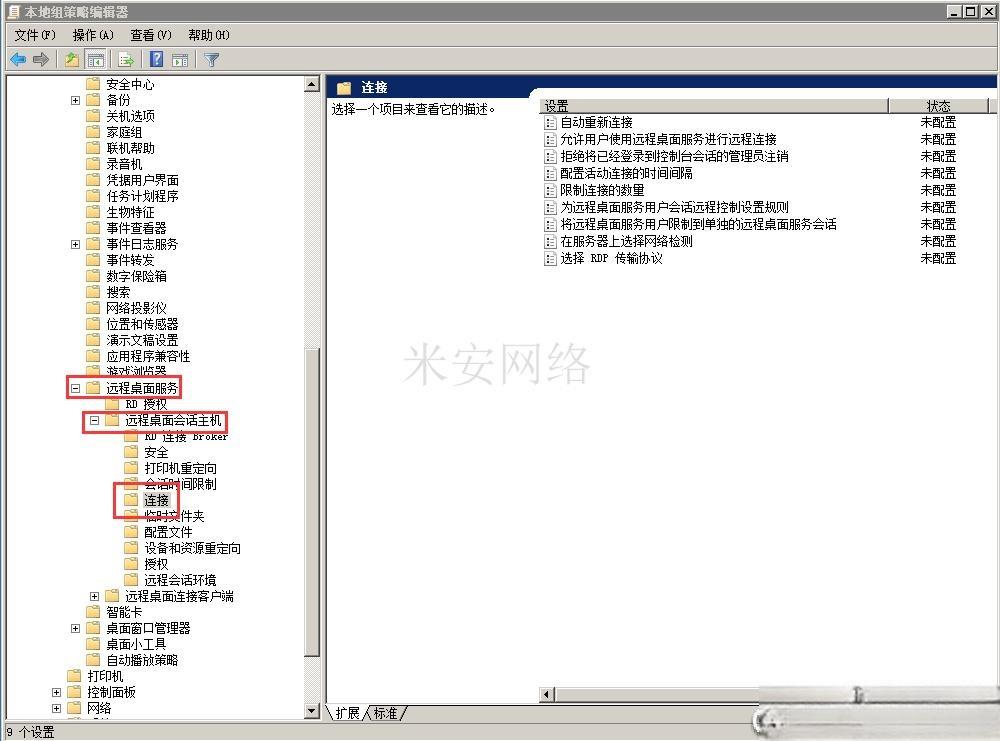Viewport: 1000px width, 741px height.
Task: Expand the 备份 tree node
Action: [x=75, y=101]
